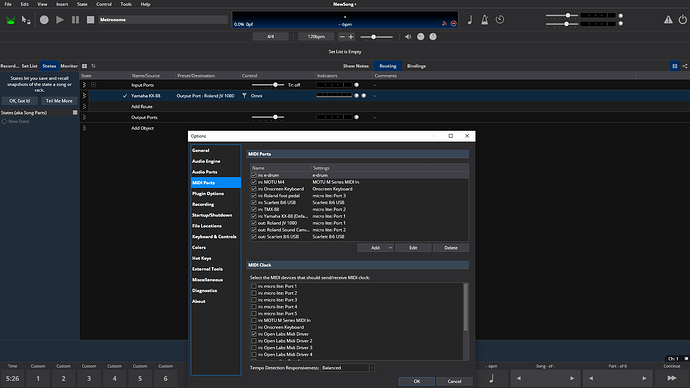This screenshot has height=388, width=690.
Task: Select Audio Engine in the Options sidebar
Action: pyautogui.click(x=206, y=161)
